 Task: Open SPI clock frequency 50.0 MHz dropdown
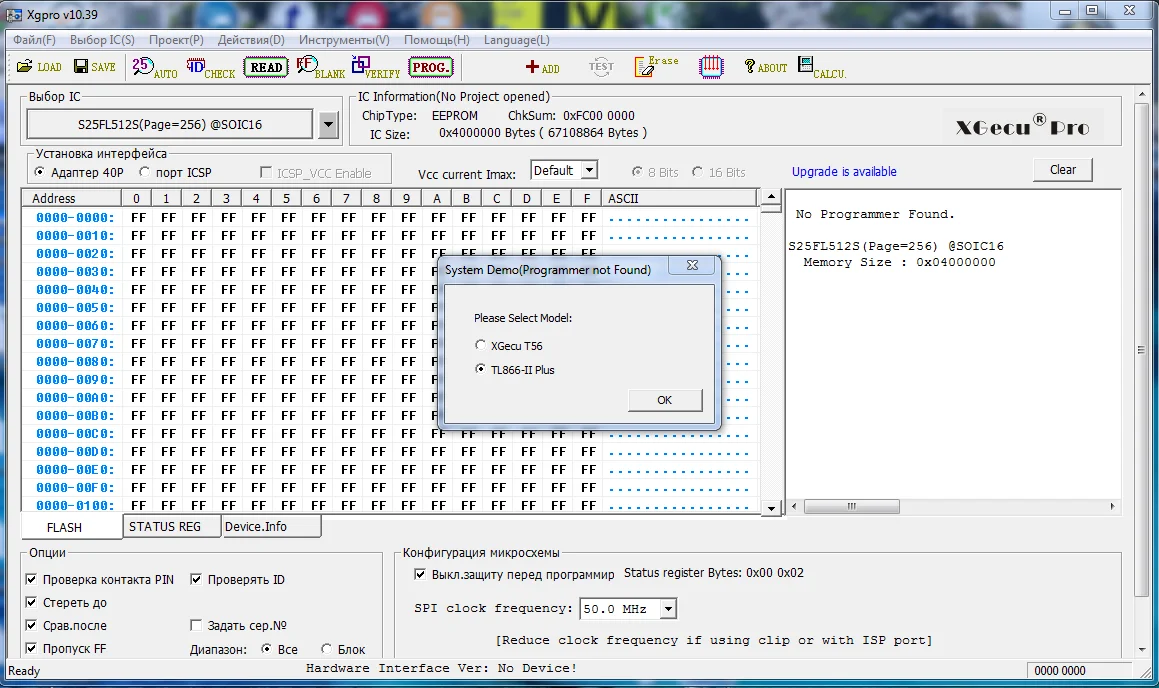click(x=668, y=609)
